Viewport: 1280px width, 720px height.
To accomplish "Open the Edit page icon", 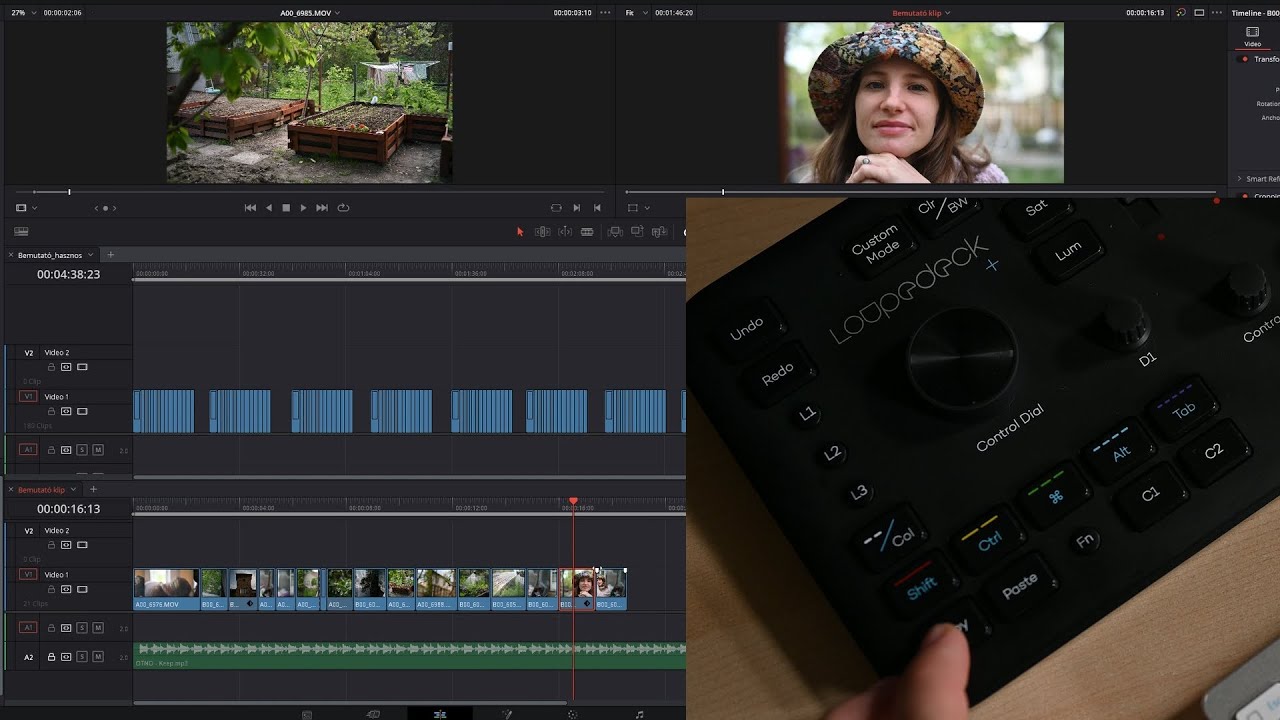I will coord(440,714).
